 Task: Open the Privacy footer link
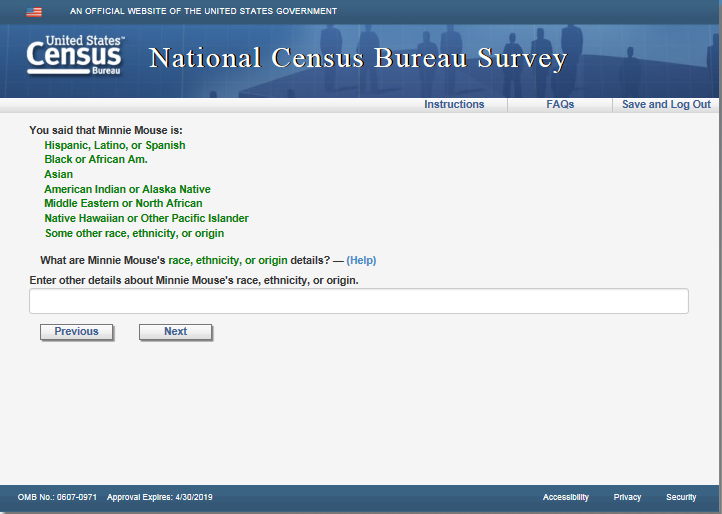tap(627, 497)
